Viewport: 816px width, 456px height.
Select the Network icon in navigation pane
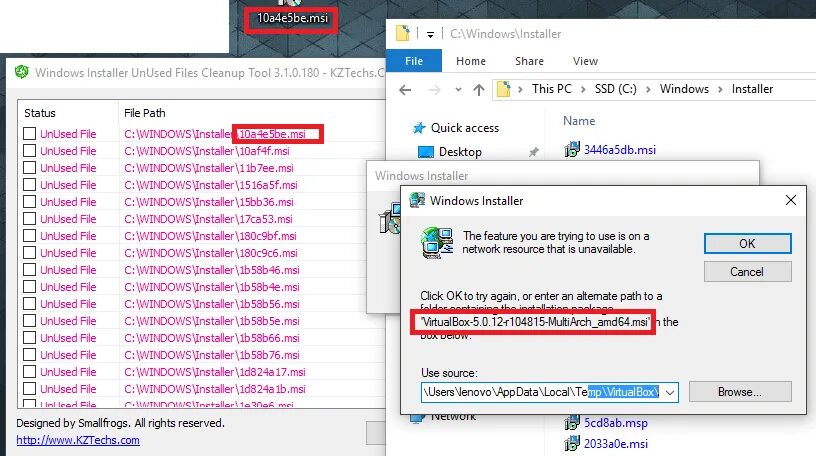tap(417, 417)
